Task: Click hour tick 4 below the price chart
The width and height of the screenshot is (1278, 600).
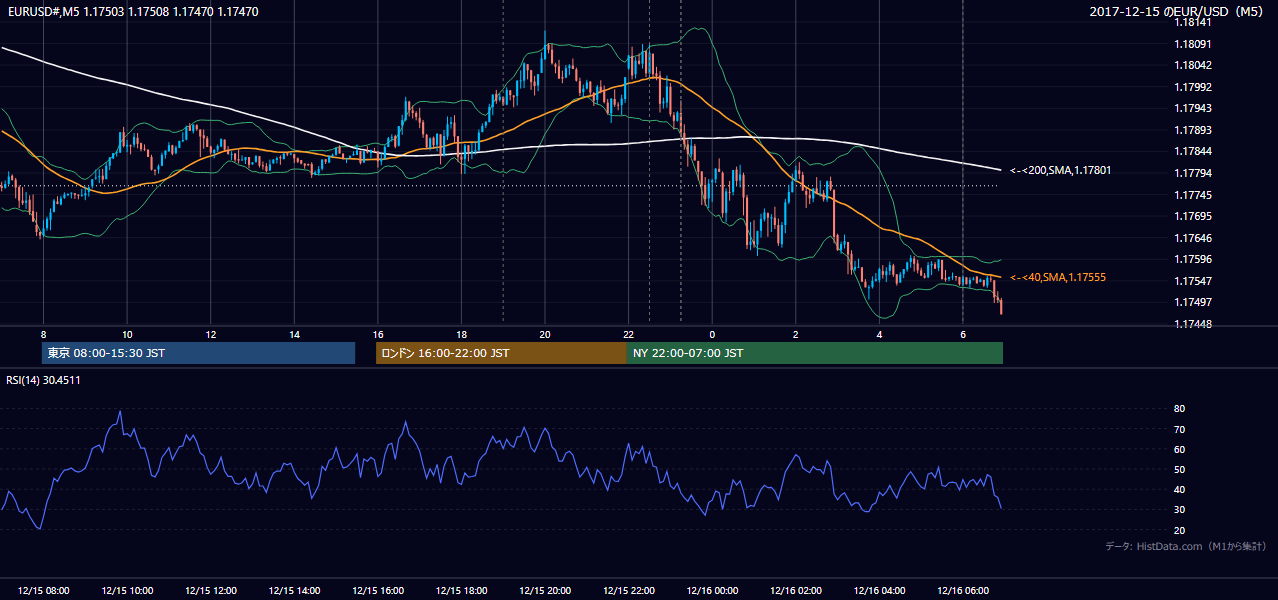Action: (879, 334)
